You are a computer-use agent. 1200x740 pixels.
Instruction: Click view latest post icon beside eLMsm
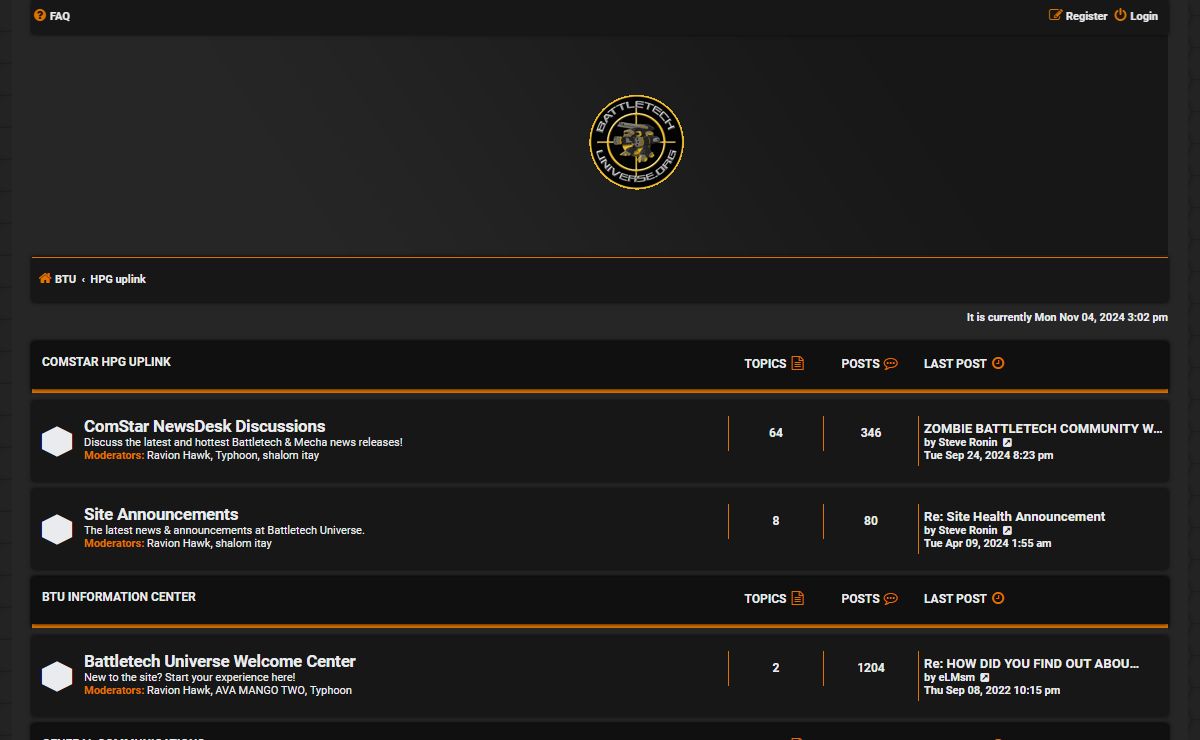986,677
